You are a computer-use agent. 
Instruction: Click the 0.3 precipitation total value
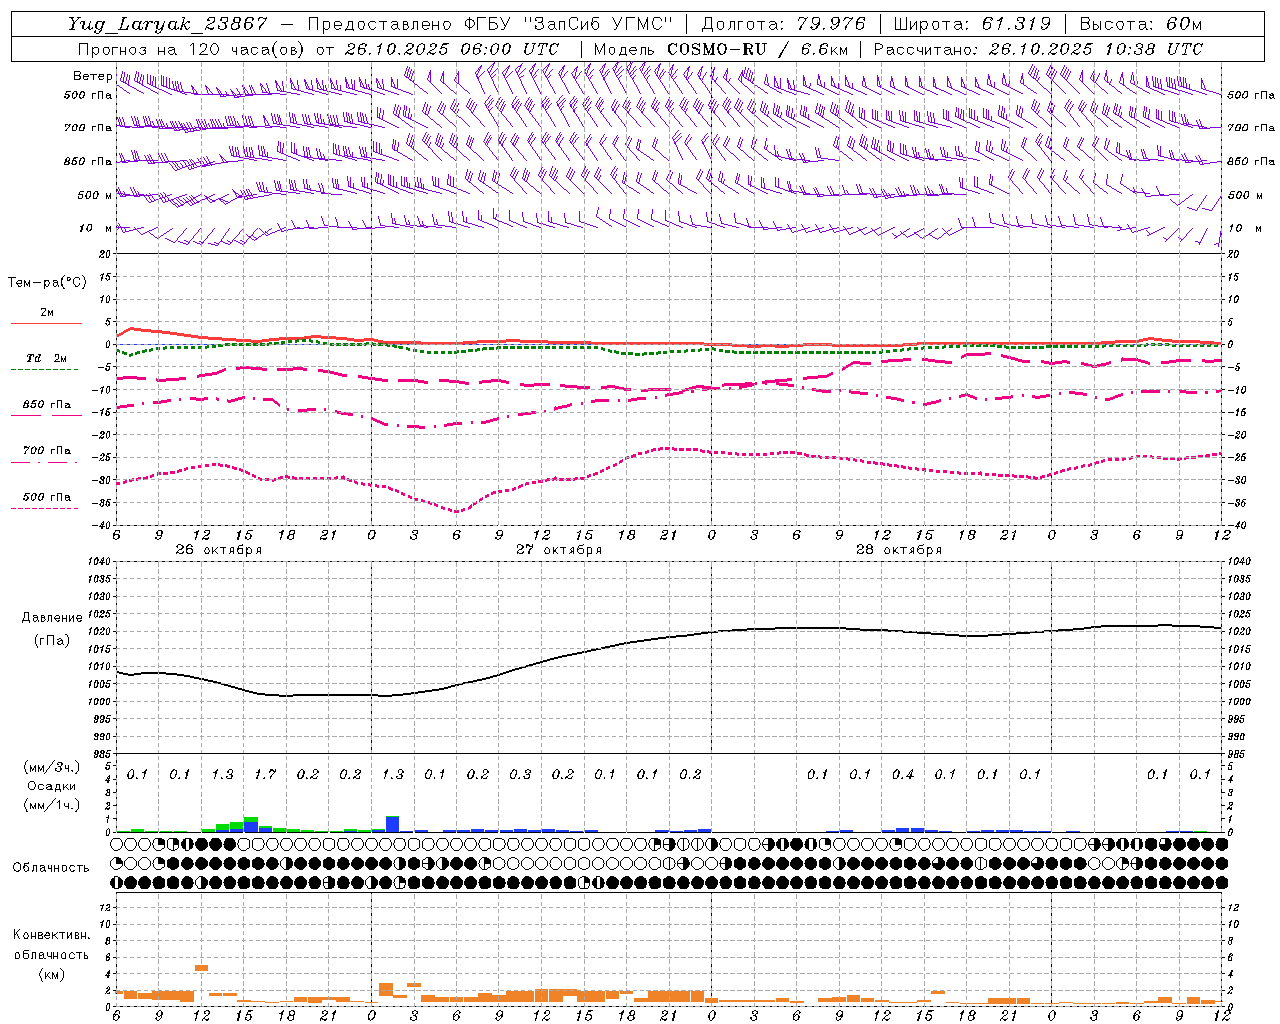click(x=520, y=775)
